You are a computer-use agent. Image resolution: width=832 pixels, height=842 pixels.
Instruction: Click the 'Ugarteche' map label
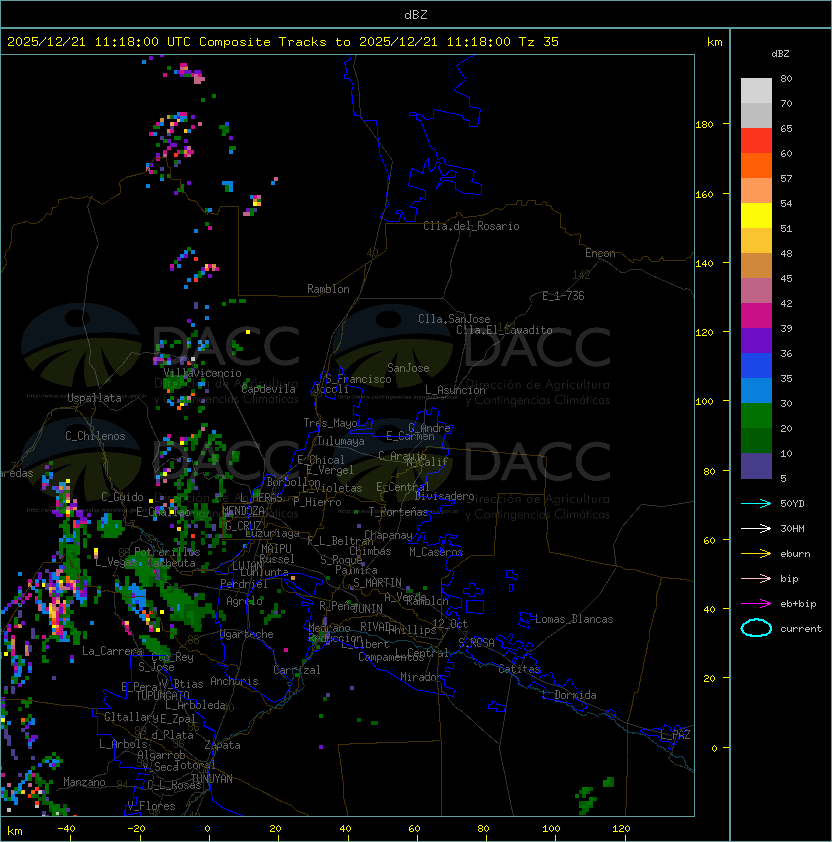[x=247, y=634]
